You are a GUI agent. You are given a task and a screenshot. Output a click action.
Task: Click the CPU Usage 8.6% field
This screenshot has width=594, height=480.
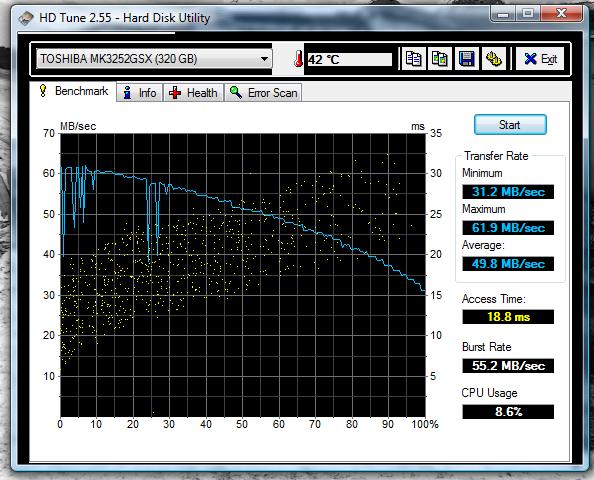pyautogui.click(x=508, y=411)
